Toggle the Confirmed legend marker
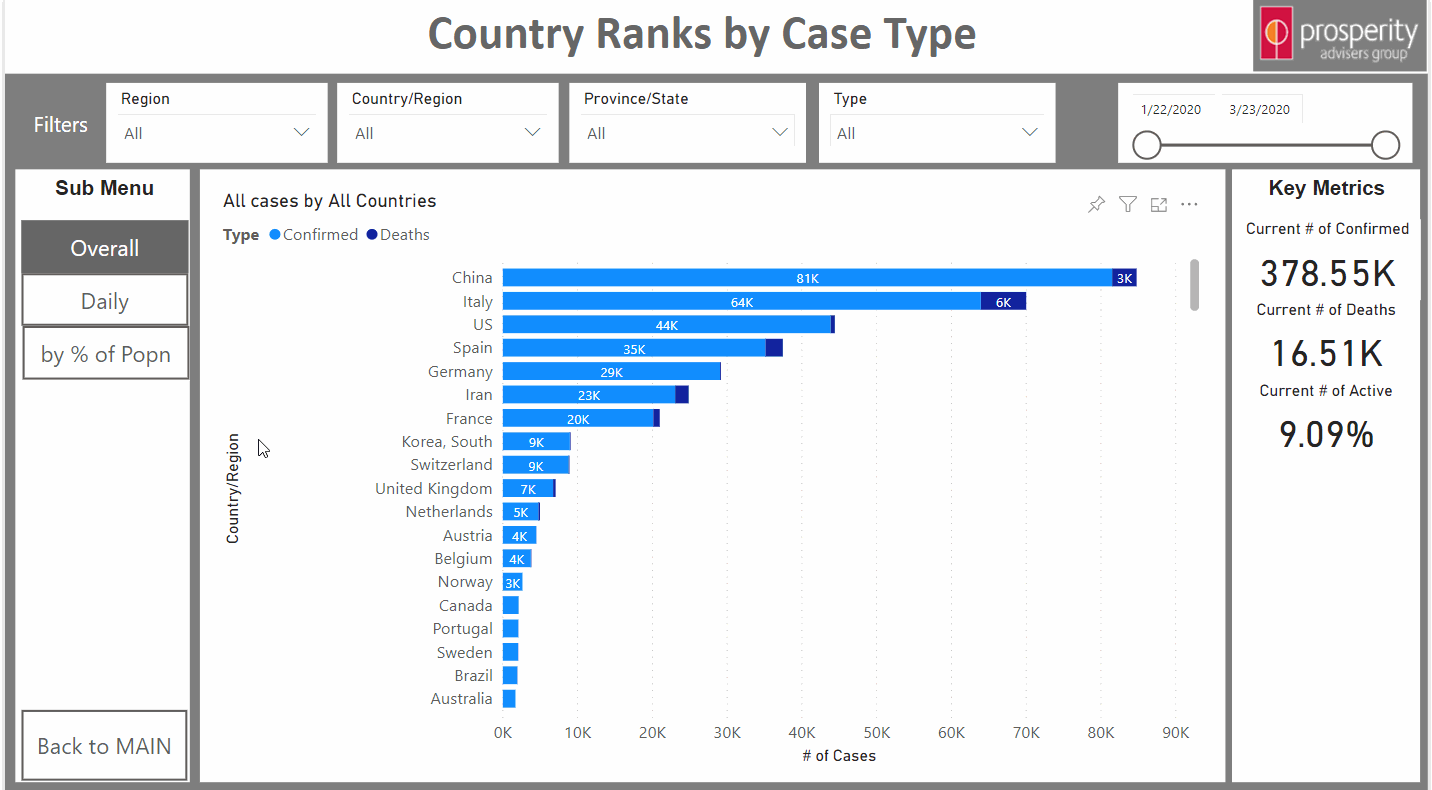This screenshot has width=1432, height=790. [275, 235]
